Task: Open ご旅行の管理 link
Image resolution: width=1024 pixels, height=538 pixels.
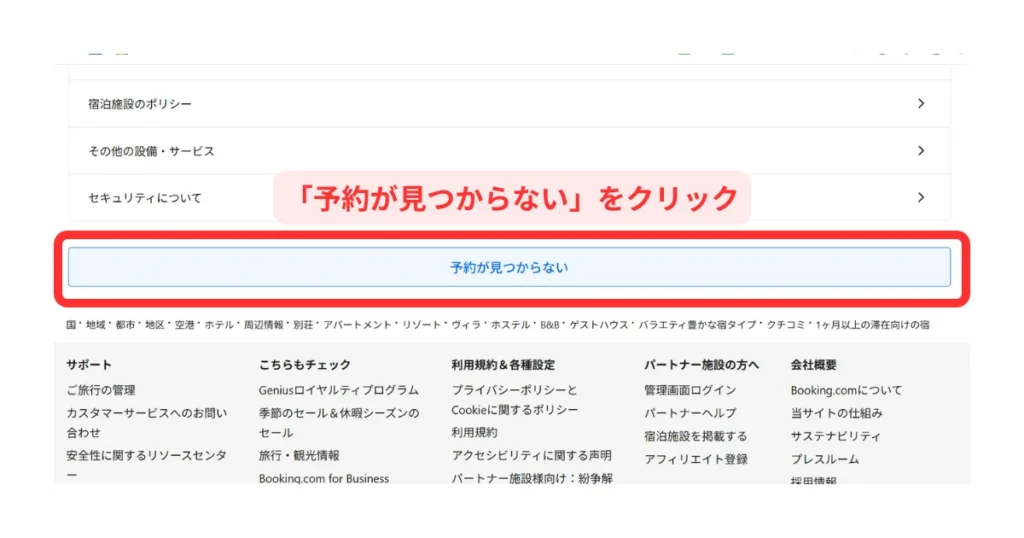Action: 101,390
